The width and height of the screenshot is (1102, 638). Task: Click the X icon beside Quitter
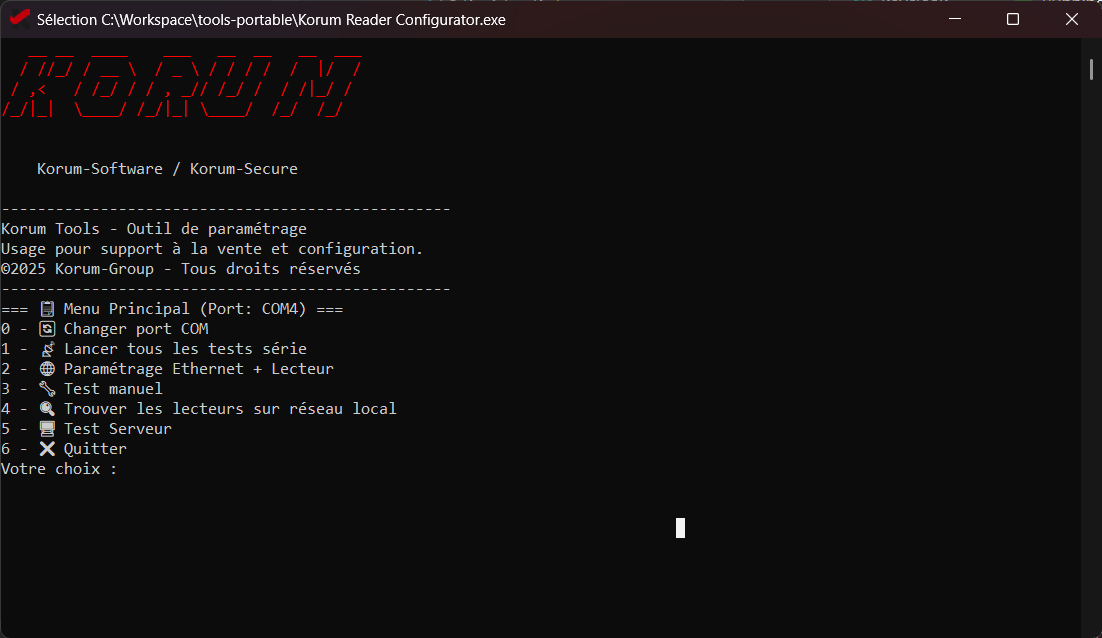47,448
